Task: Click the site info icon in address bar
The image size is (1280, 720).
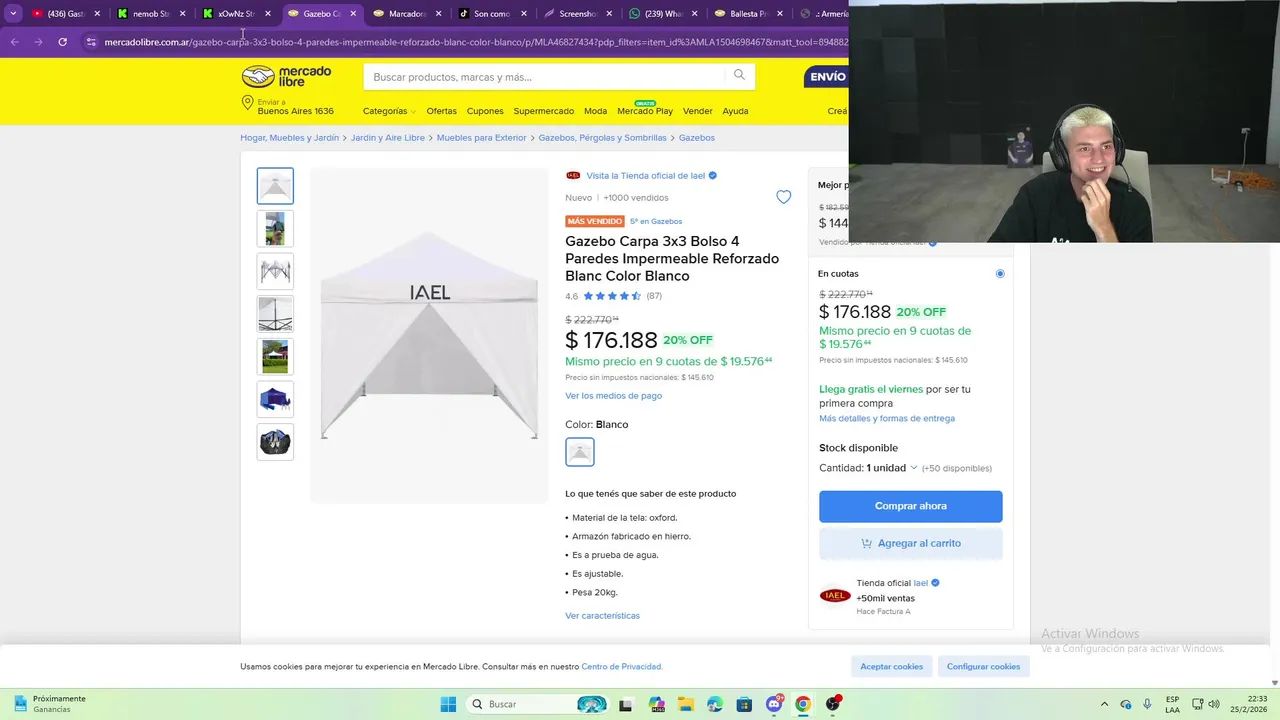Action: pyautogui.click(x=91, y=42)
